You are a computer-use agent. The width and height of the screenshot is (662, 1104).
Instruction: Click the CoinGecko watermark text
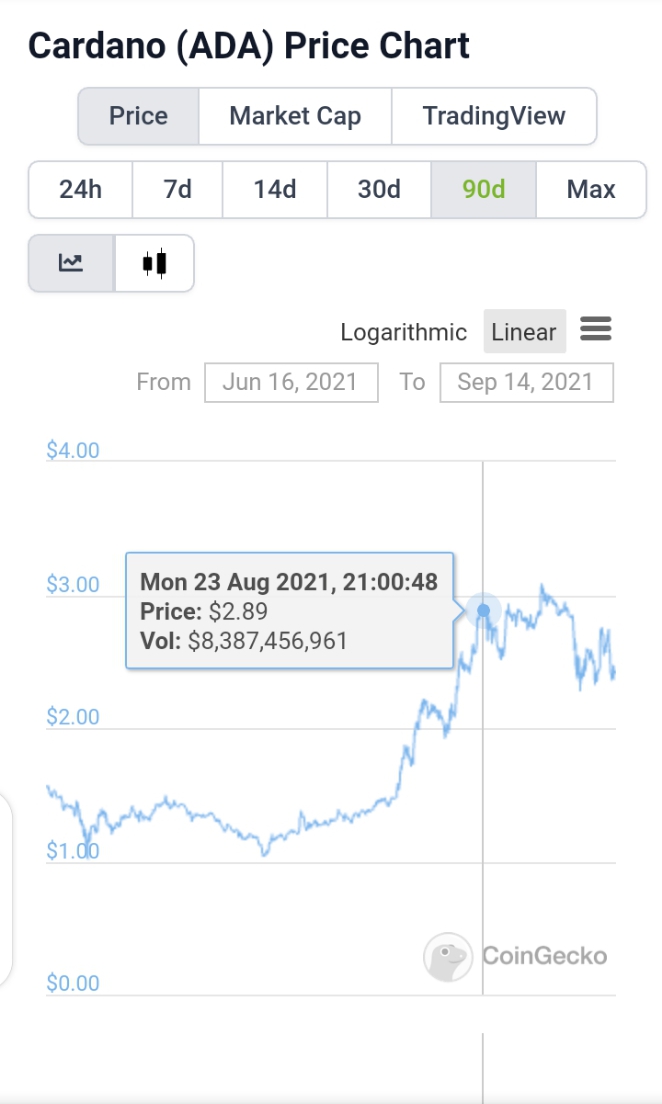click(x=544, y=956)
